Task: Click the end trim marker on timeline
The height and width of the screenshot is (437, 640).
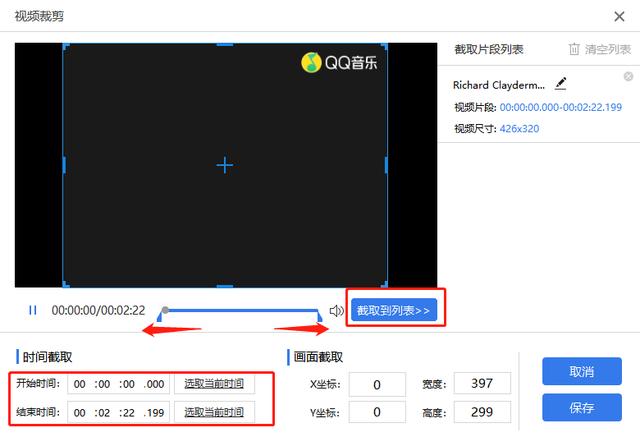Action: 320,316
